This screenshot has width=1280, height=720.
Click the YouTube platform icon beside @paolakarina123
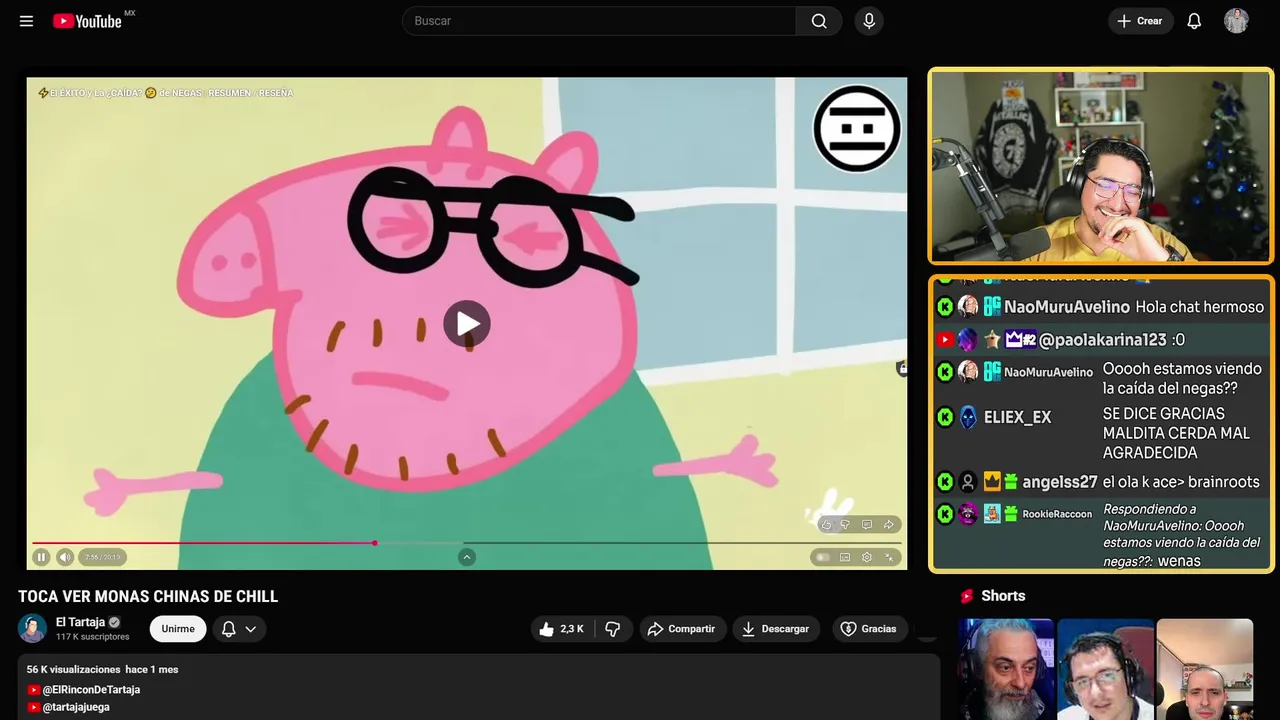pyautogui.click(x=945, y=340)
